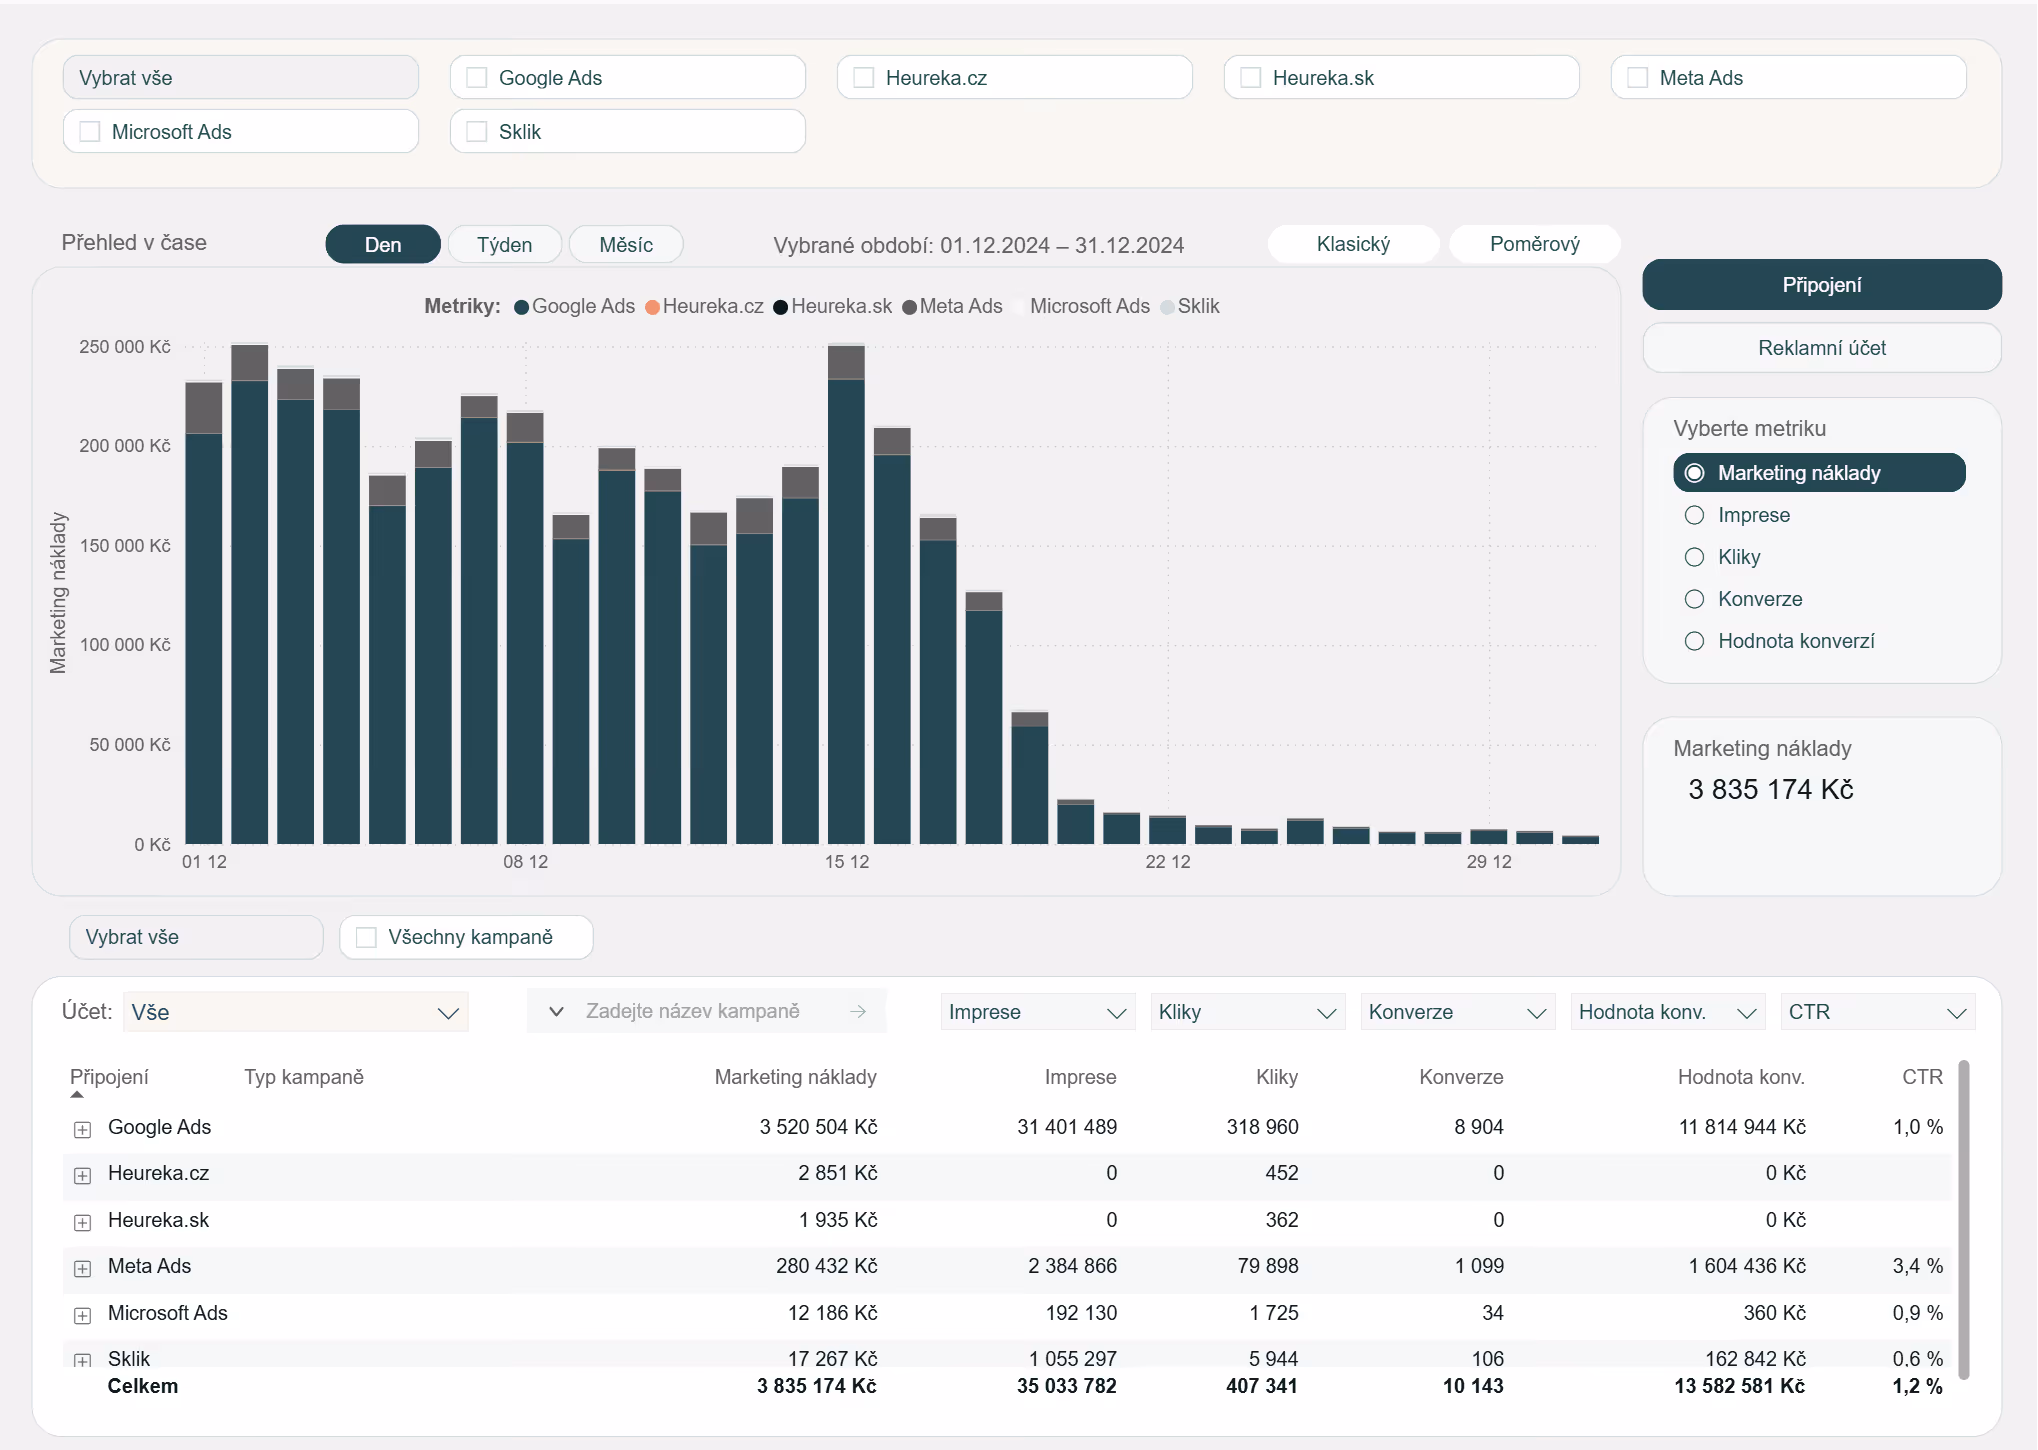Select the Marketing náklady radio button

click(x=1694, y=473)
